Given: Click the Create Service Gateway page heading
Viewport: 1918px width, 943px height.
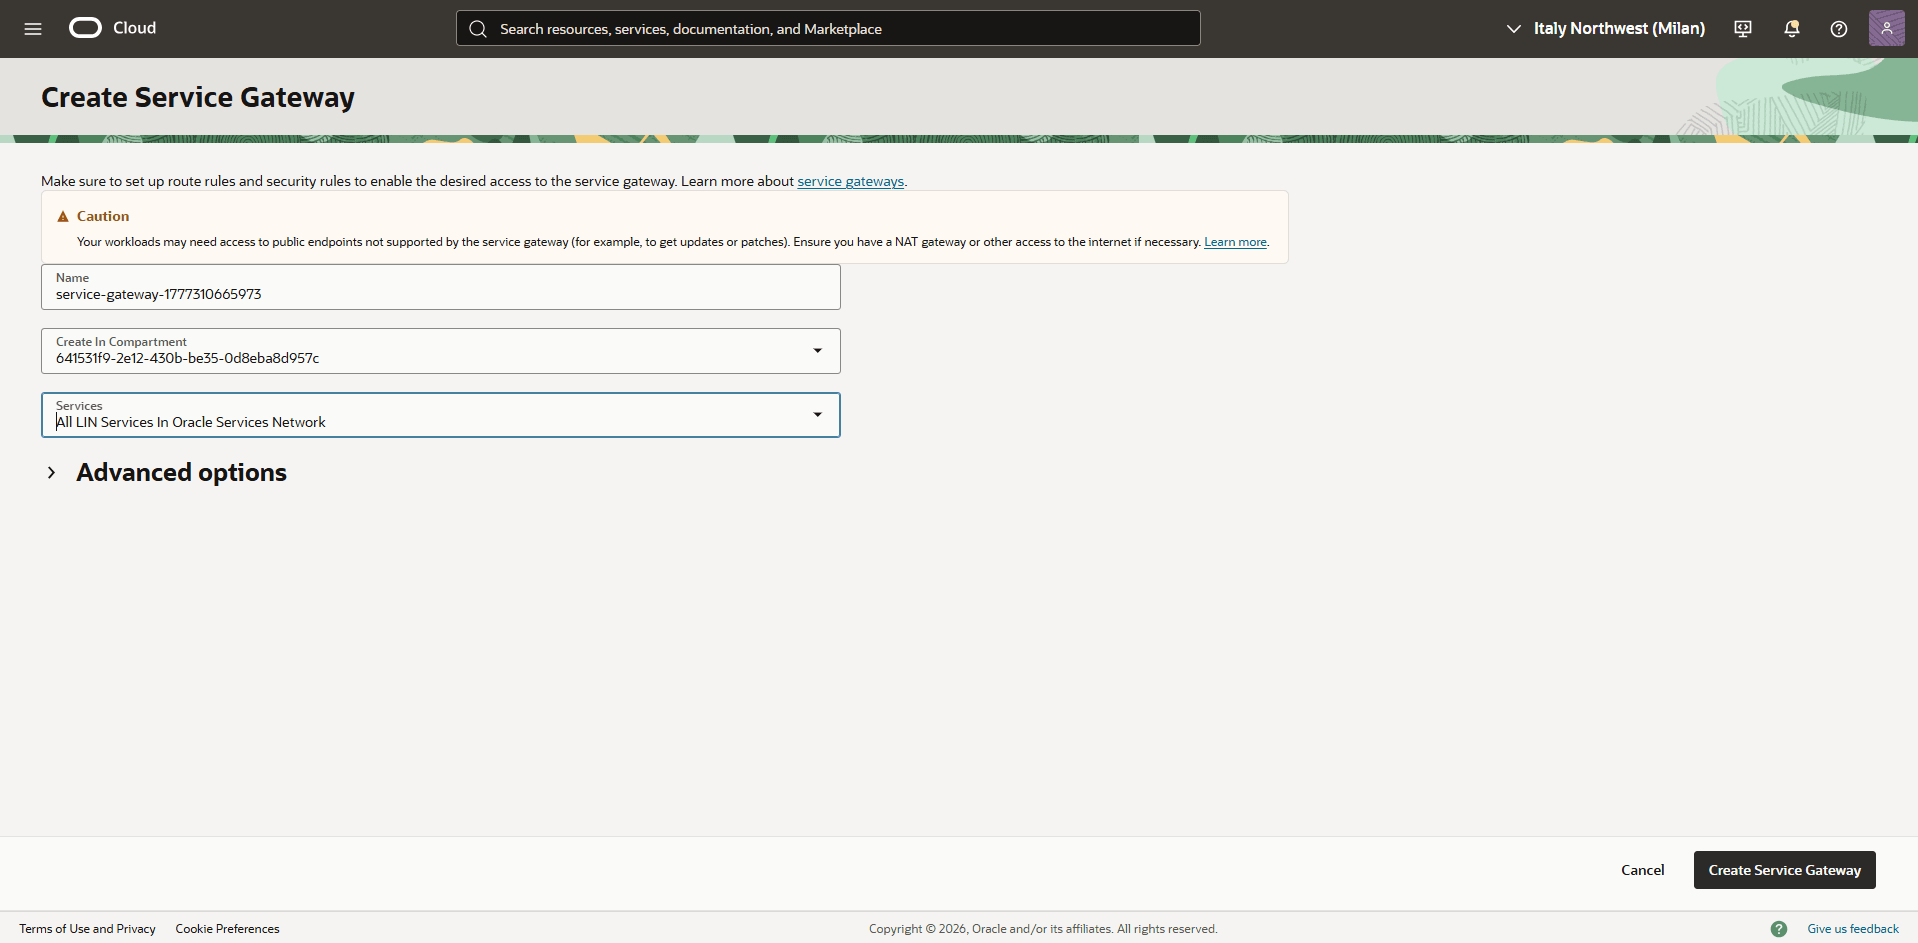Looking at the screenshot, I should click(198, 98).
